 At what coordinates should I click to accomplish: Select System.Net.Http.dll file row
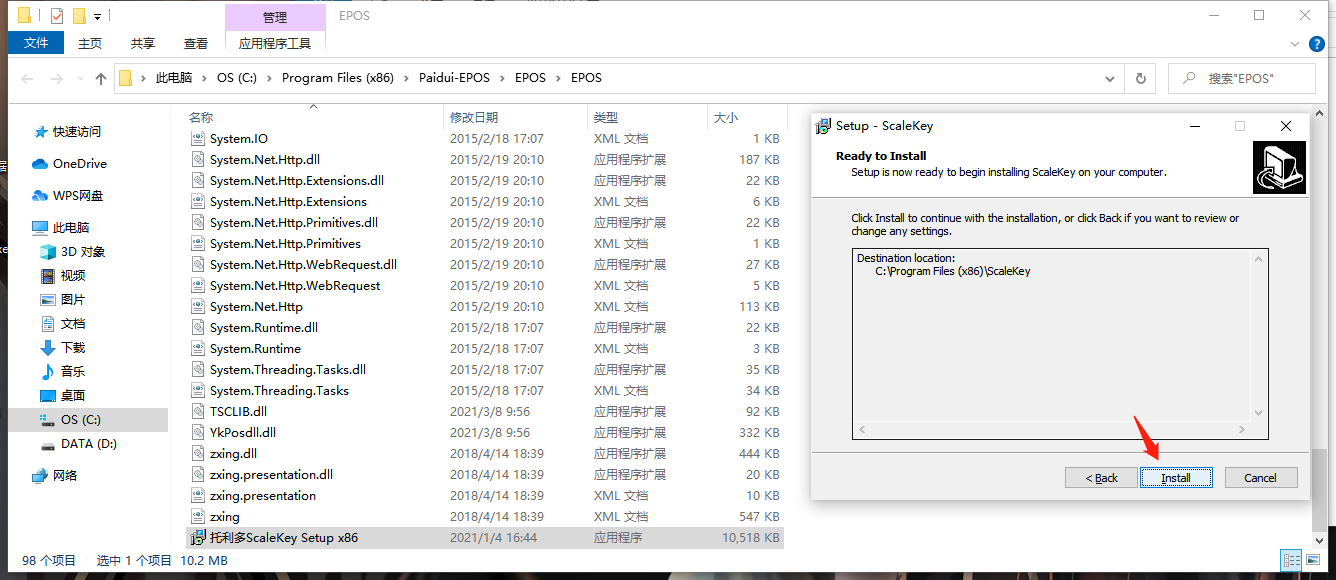[x=485, y=160]
